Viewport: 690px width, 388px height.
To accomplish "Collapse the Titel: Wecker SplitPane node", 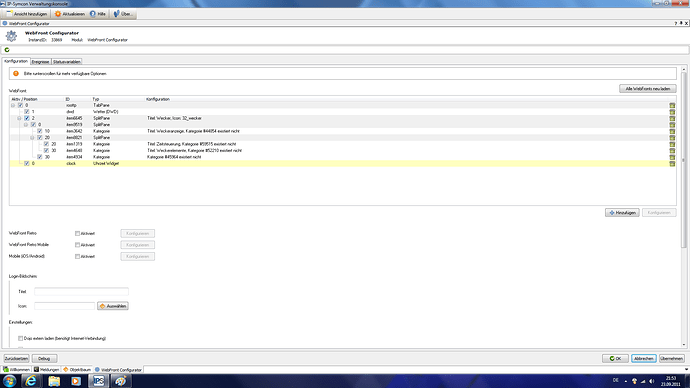I will pyautogui.click(x=19, y=118).
